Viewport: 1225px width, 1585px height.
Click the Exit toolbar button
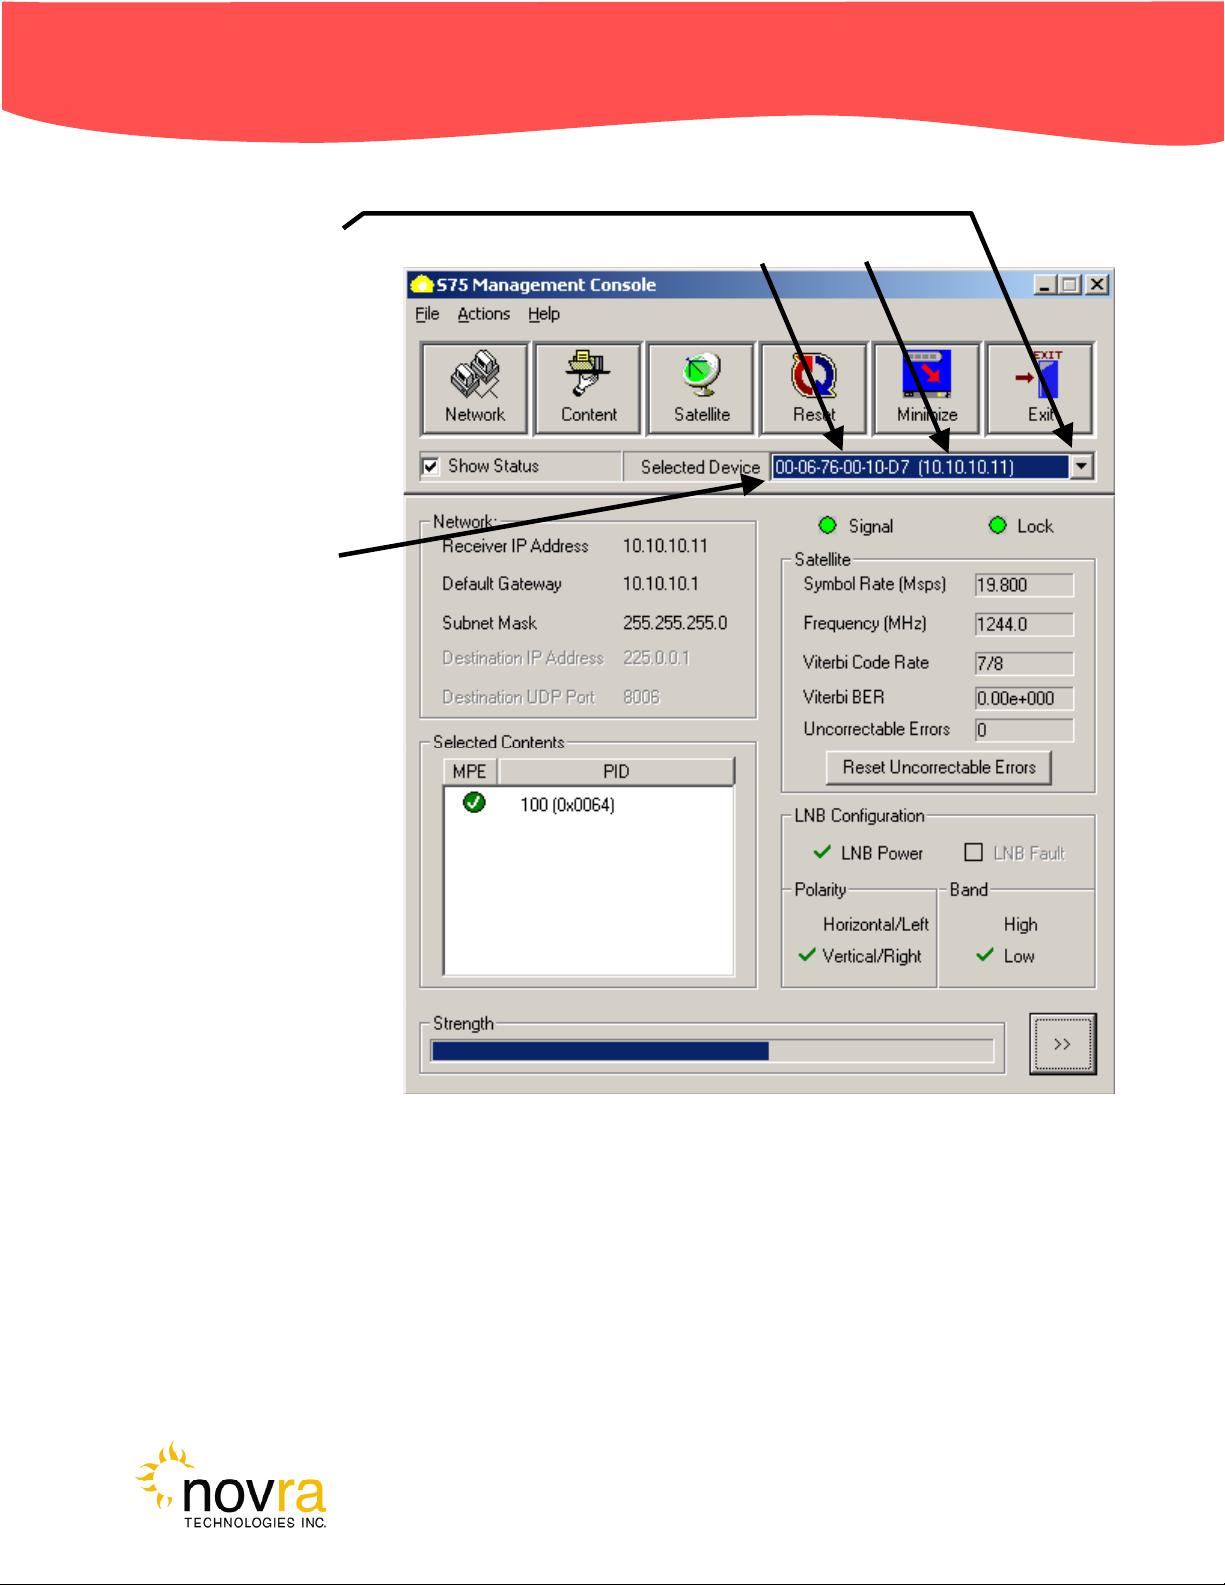point(1040,389)
